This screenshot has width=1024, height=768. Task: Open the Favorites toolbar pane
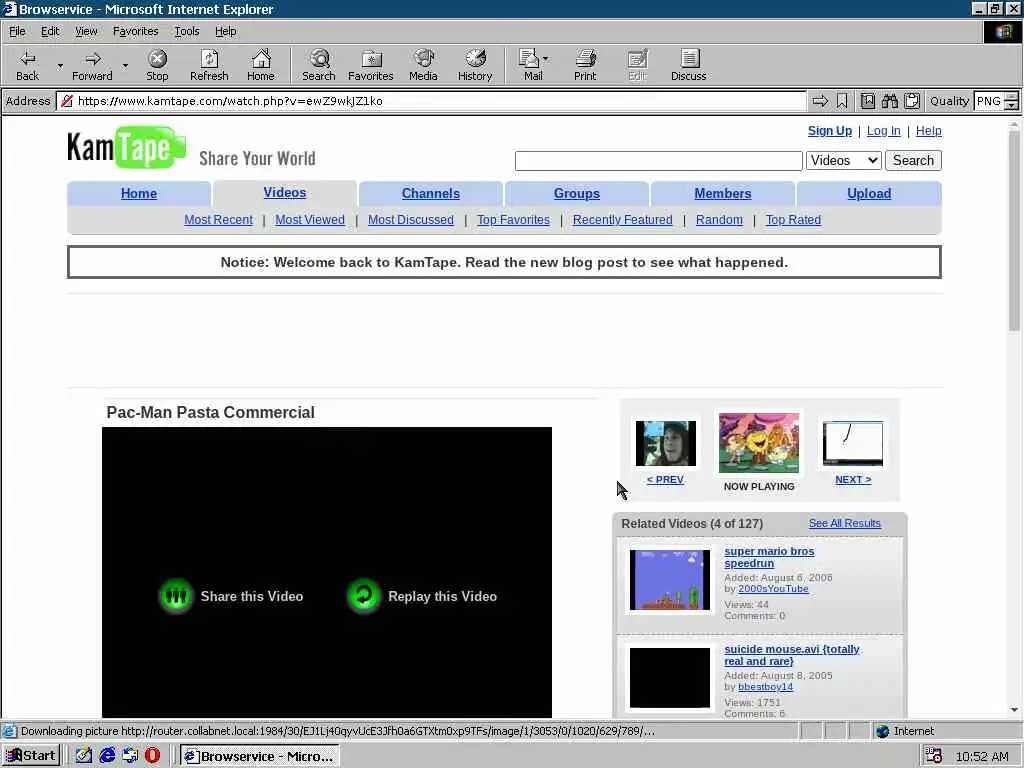(x=371, y=65)
